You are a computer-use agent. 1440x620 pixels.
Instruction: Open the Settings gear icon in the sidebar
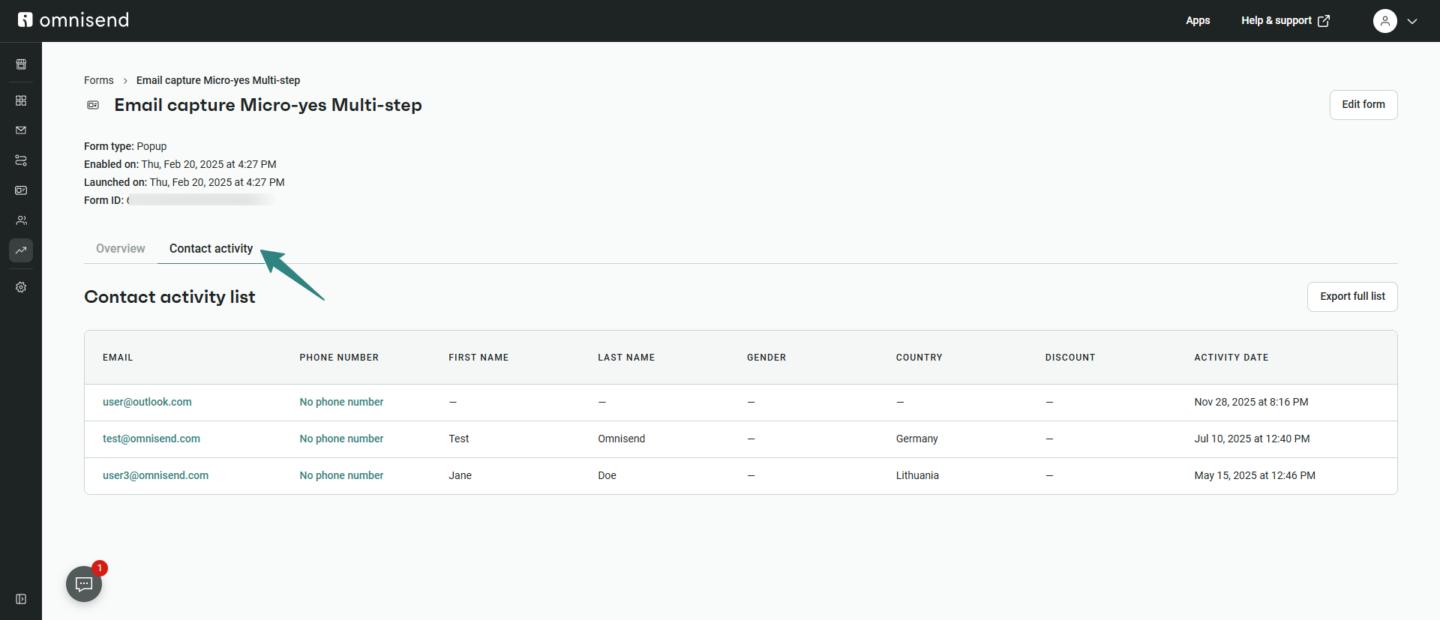point(21,287)
